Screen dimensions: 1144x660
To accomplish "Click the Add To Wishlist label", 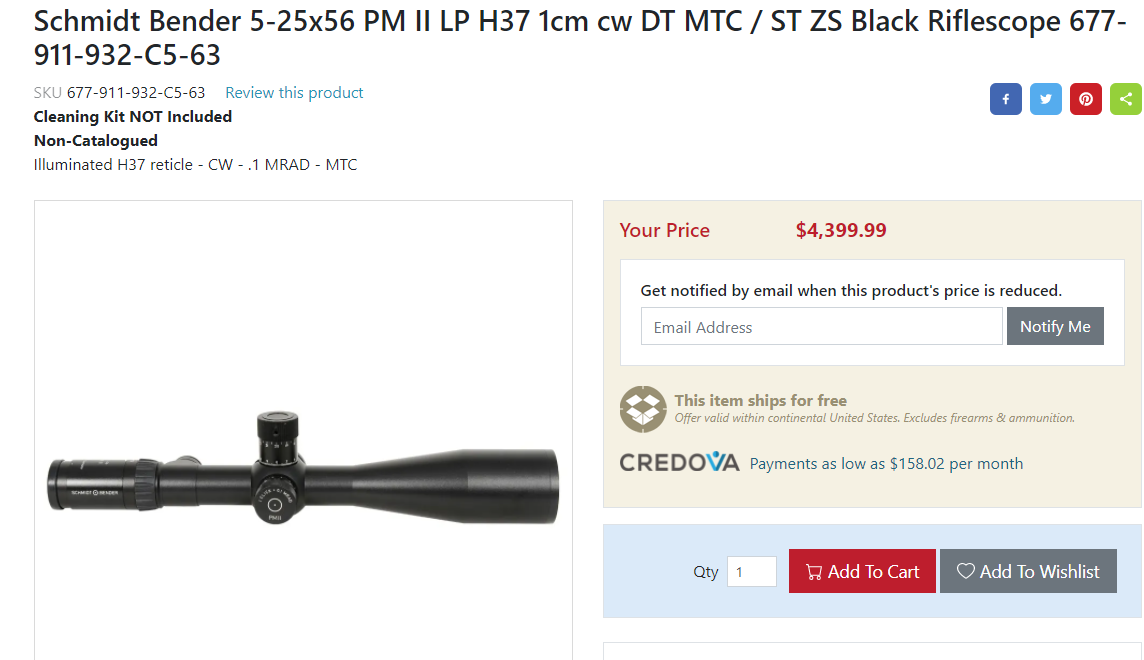I will [1039, 572].
